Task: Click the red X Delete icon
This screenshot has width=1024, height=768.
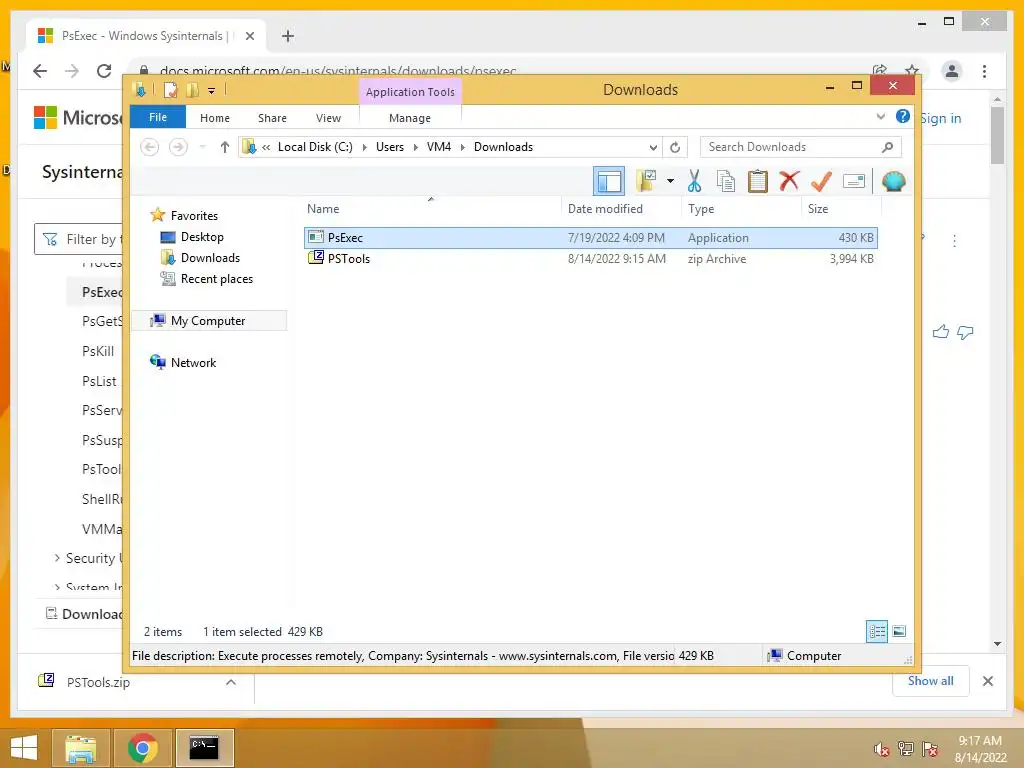Action: coord(789,181)
